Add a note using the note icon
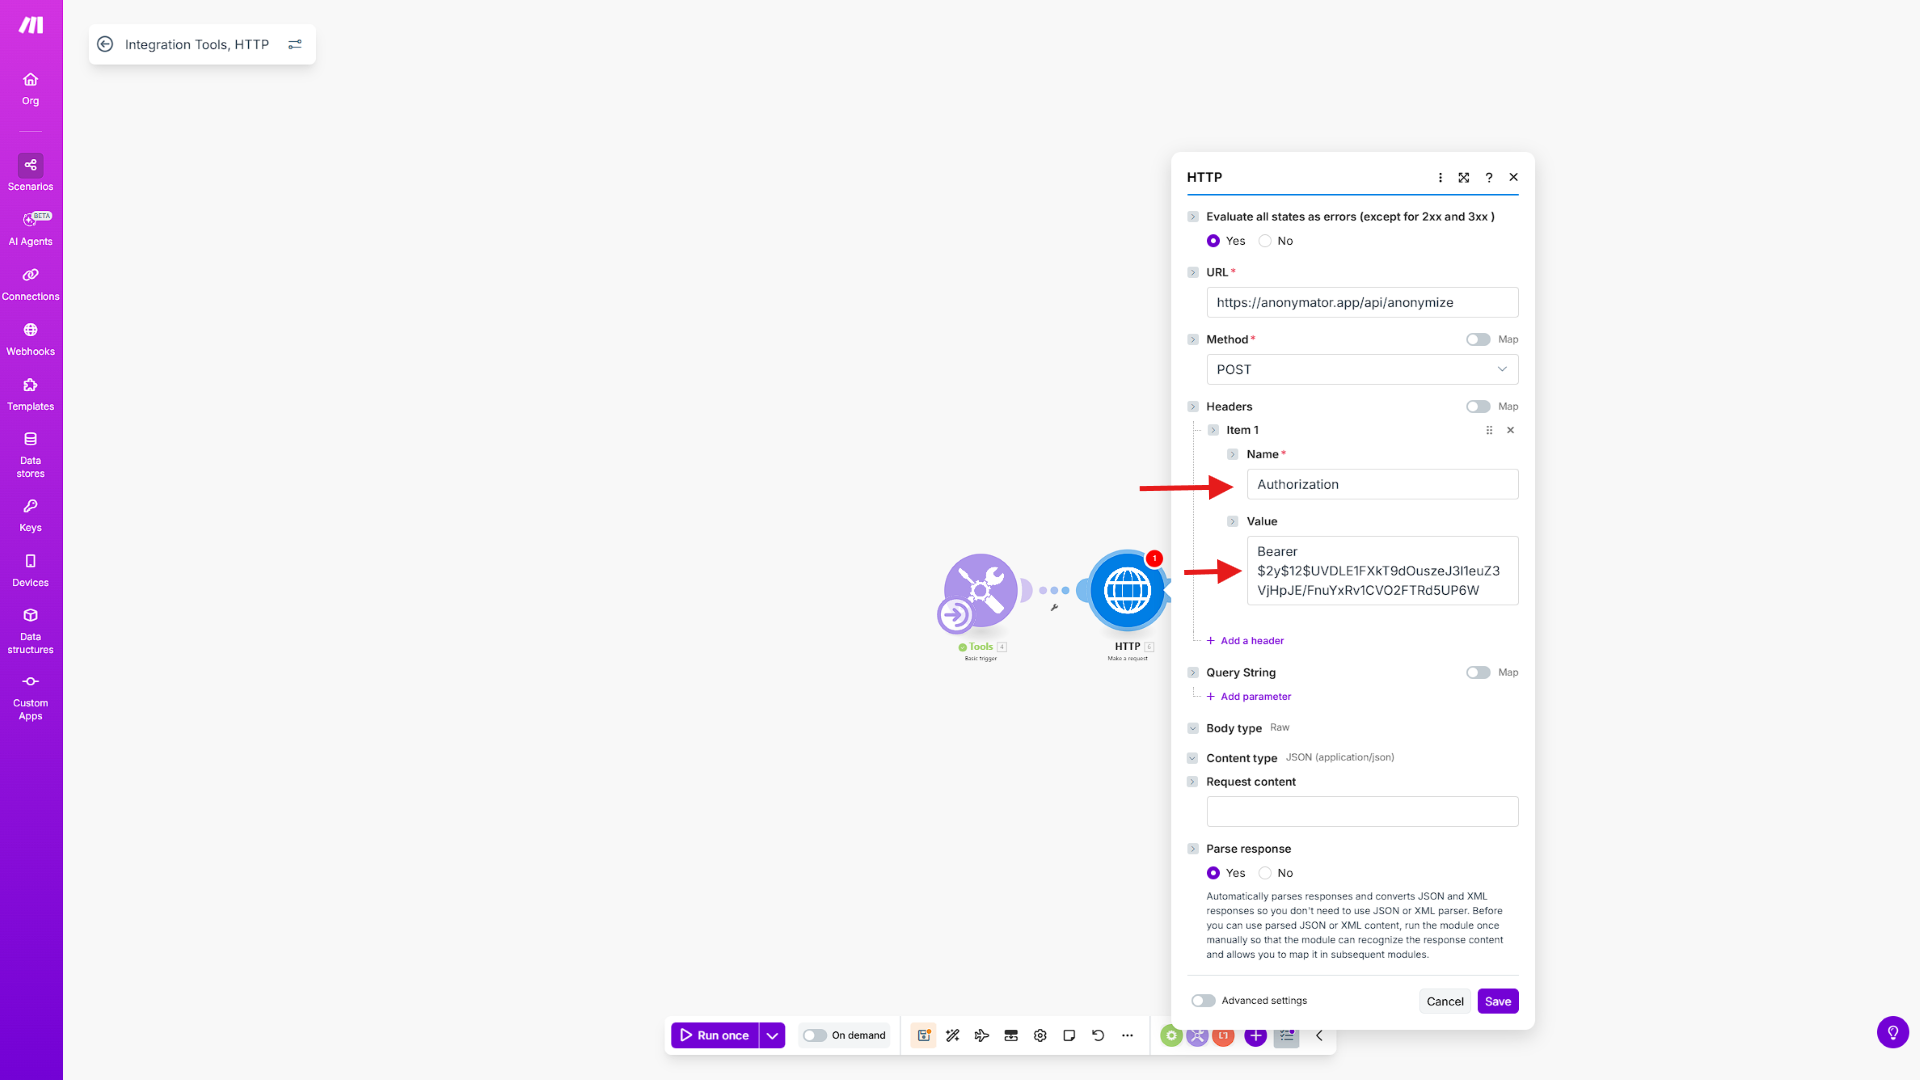The image size is (1920, 1080). click(1069, 1035)
